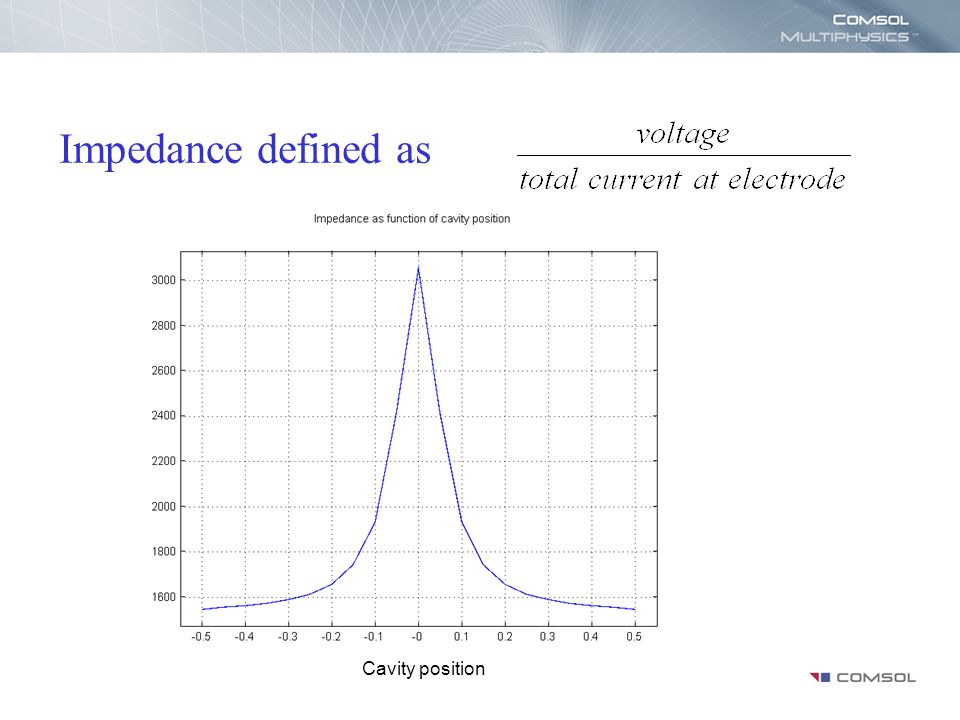The height and width of the screenshot is (720, 960).
Task: Click the x-axis tick label -0.1
Action: pos(373,637)
